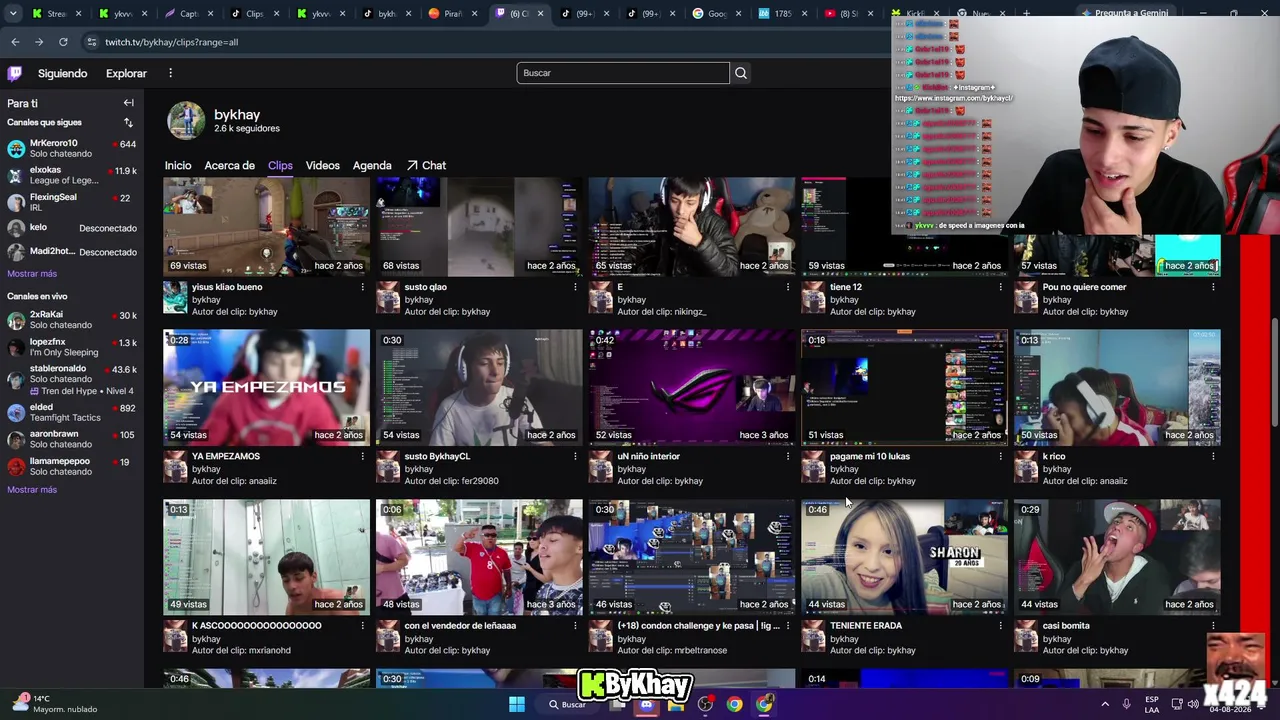Open options for clip 'susto BykhayCL'
1280x720 pixels.
click(575, 457)
